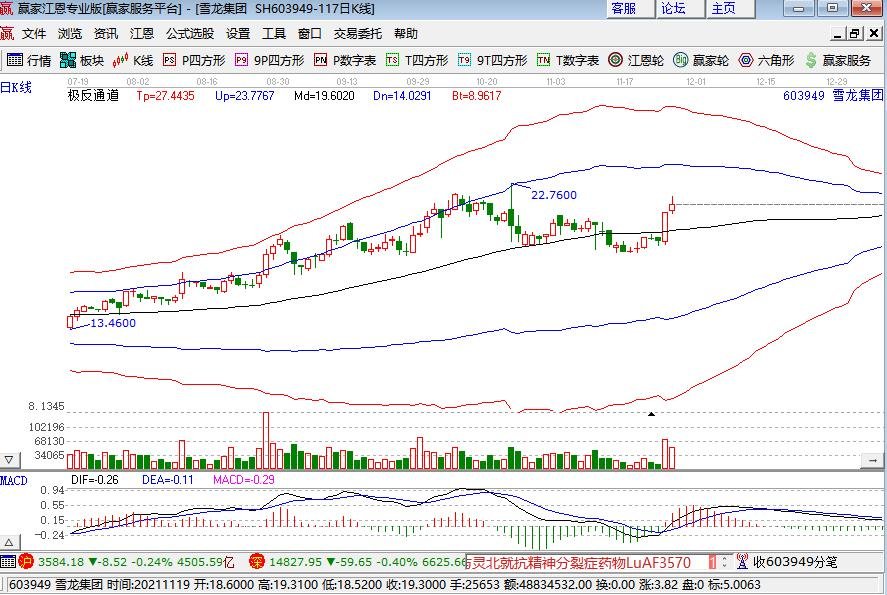Image resolution: width=887 pixels, height=595 pixels.
Task: Open the 帮助 menu
Action: [406, 33]
